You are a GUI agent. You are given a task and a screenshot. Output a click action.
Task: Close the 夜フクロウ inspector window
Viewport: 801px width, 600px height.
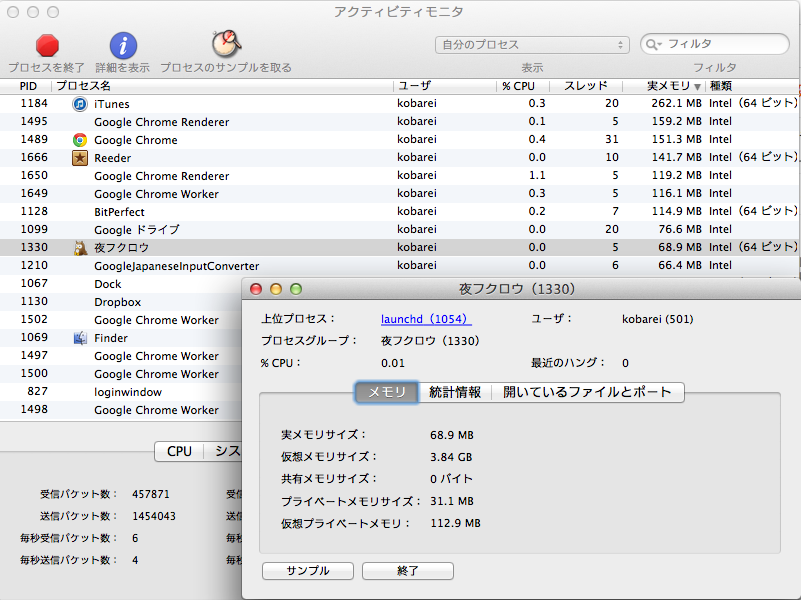tap(256, 290)
